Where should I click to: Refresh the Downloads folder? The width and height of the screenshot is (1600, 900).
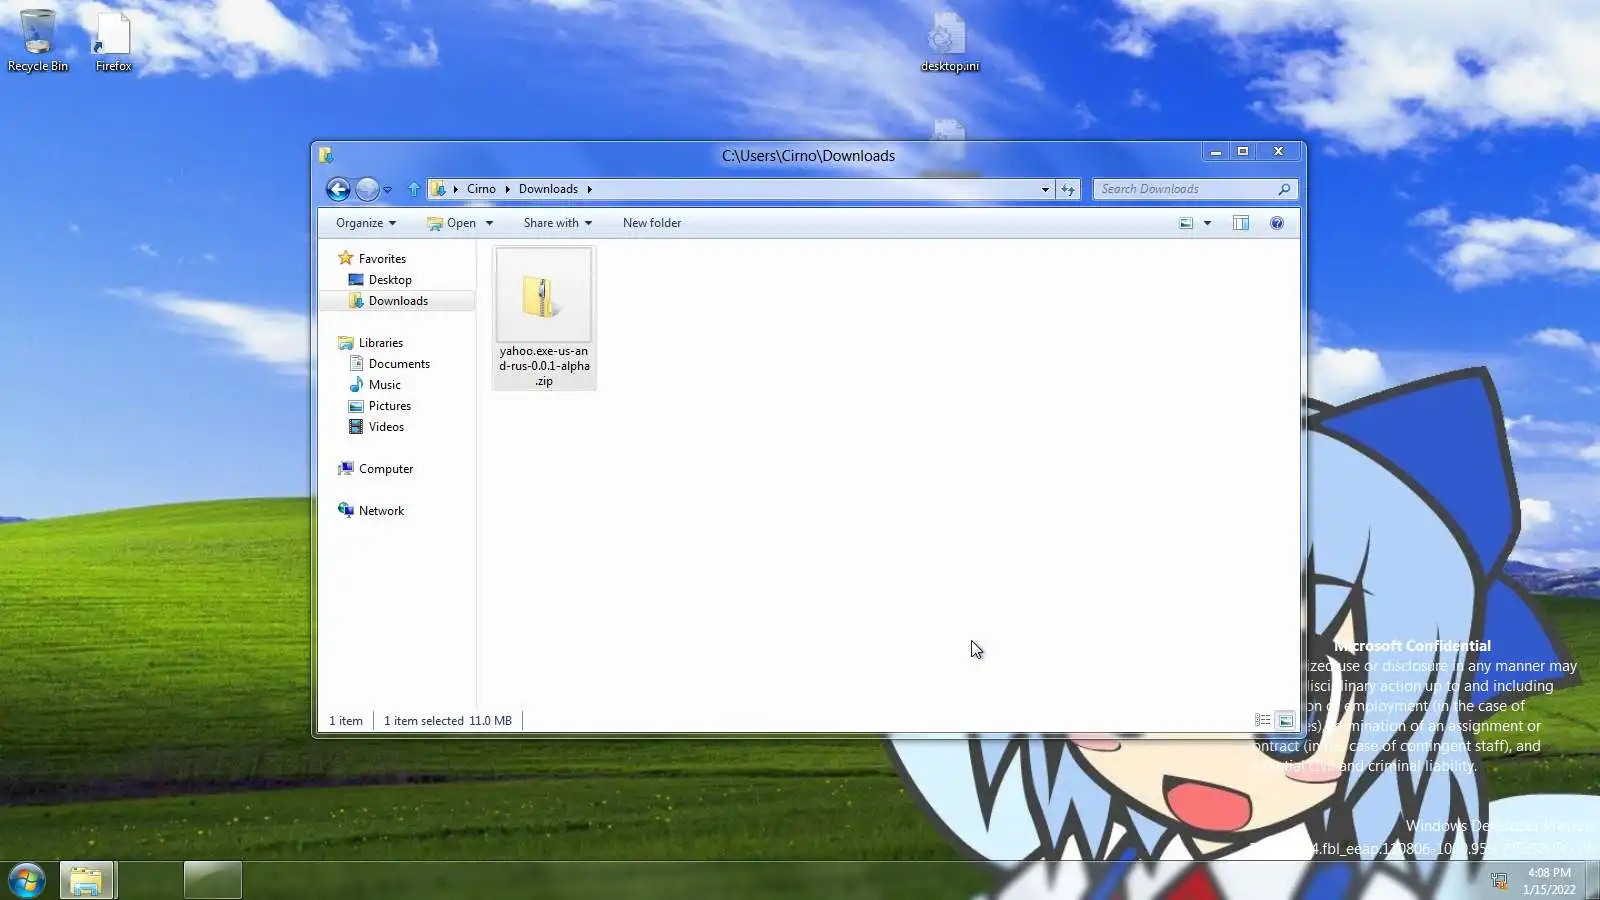[x=1068, y=189]
